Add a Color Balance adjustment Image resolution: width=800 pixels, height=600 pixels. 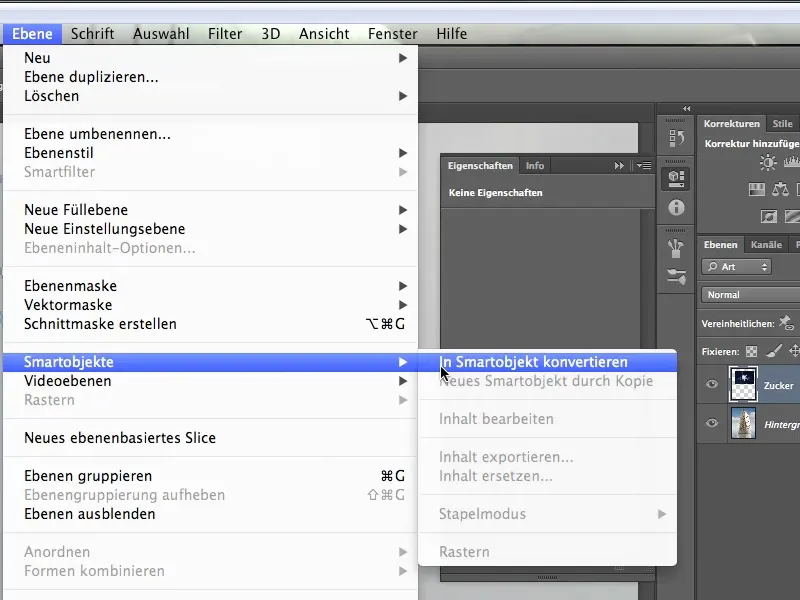780,190
